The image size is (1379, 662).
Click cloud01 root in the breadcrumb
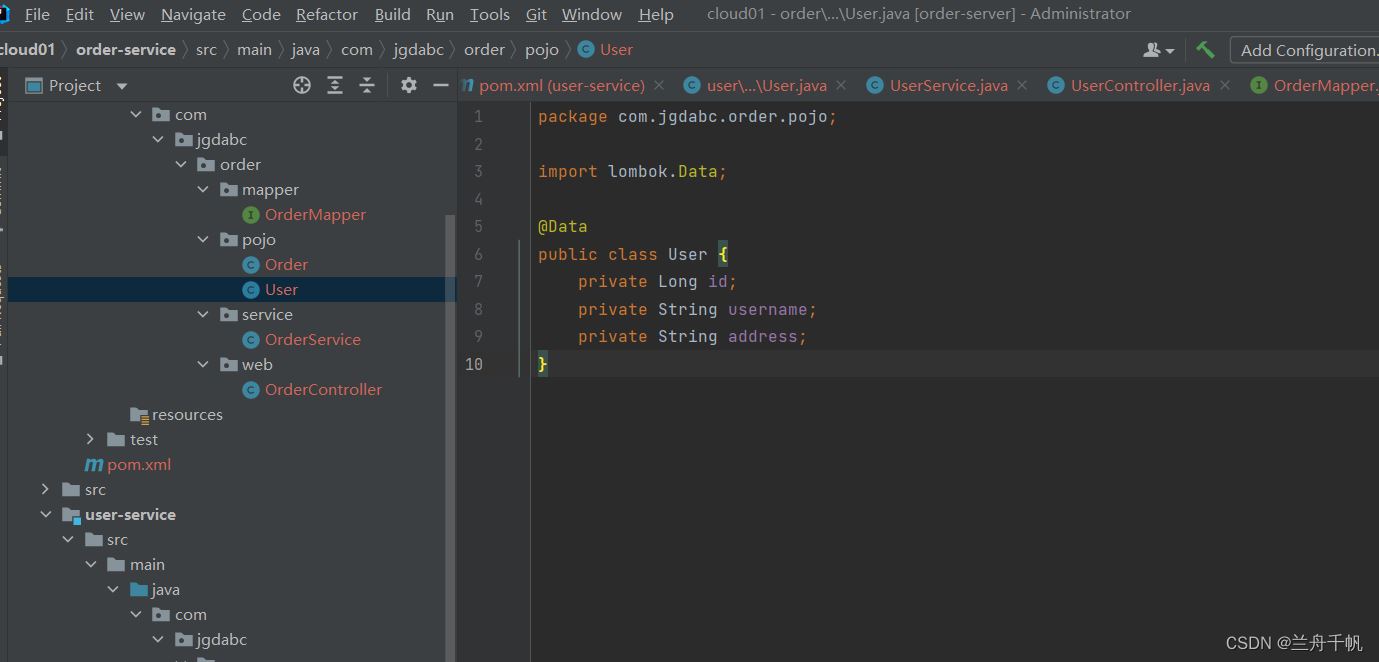pyautogui.click(x=28, y=49)
